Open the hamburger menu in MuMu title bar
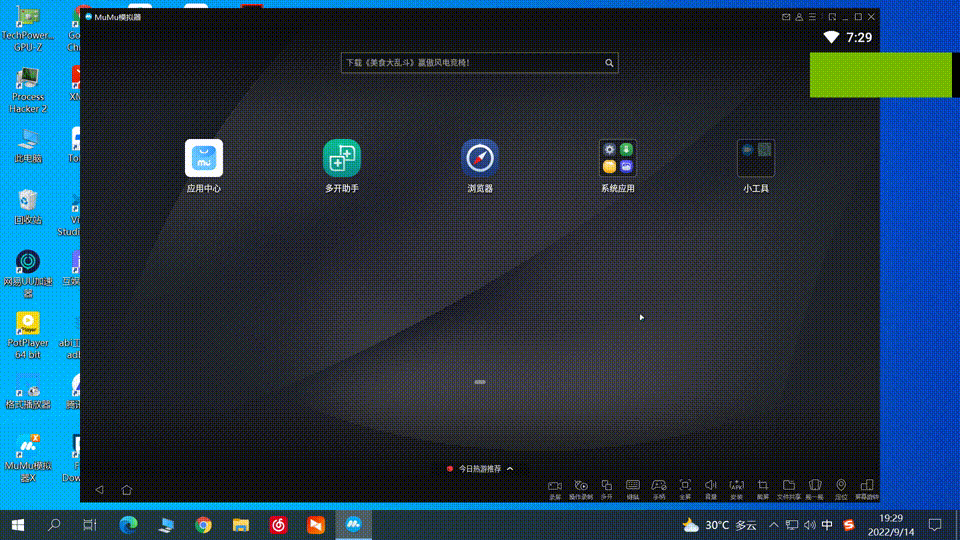The width and height of the screenshot is (960, 540). pyautogui.click(x=812, y=17)
